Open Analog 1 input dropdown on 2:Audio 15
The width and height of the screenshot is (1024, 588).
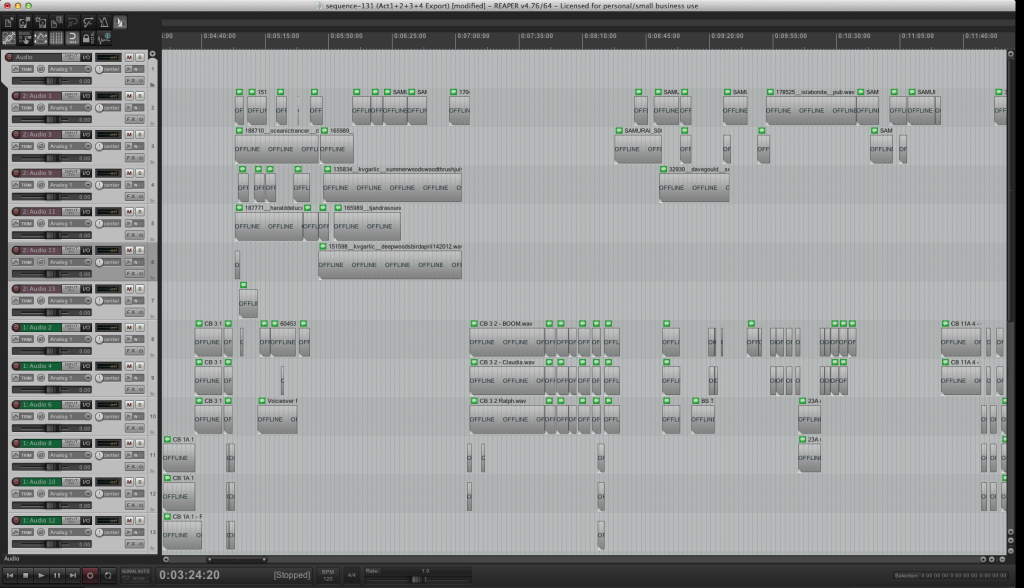[70, 301]
